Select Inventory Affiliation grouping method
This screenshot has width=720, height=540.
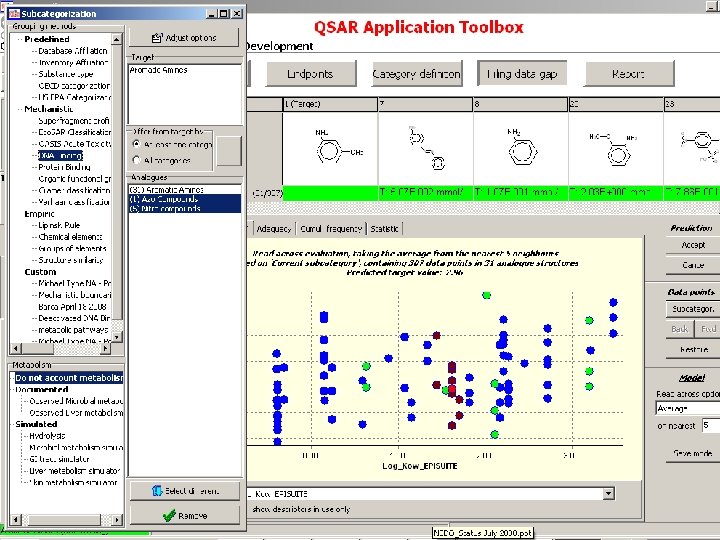pos(73,62)
